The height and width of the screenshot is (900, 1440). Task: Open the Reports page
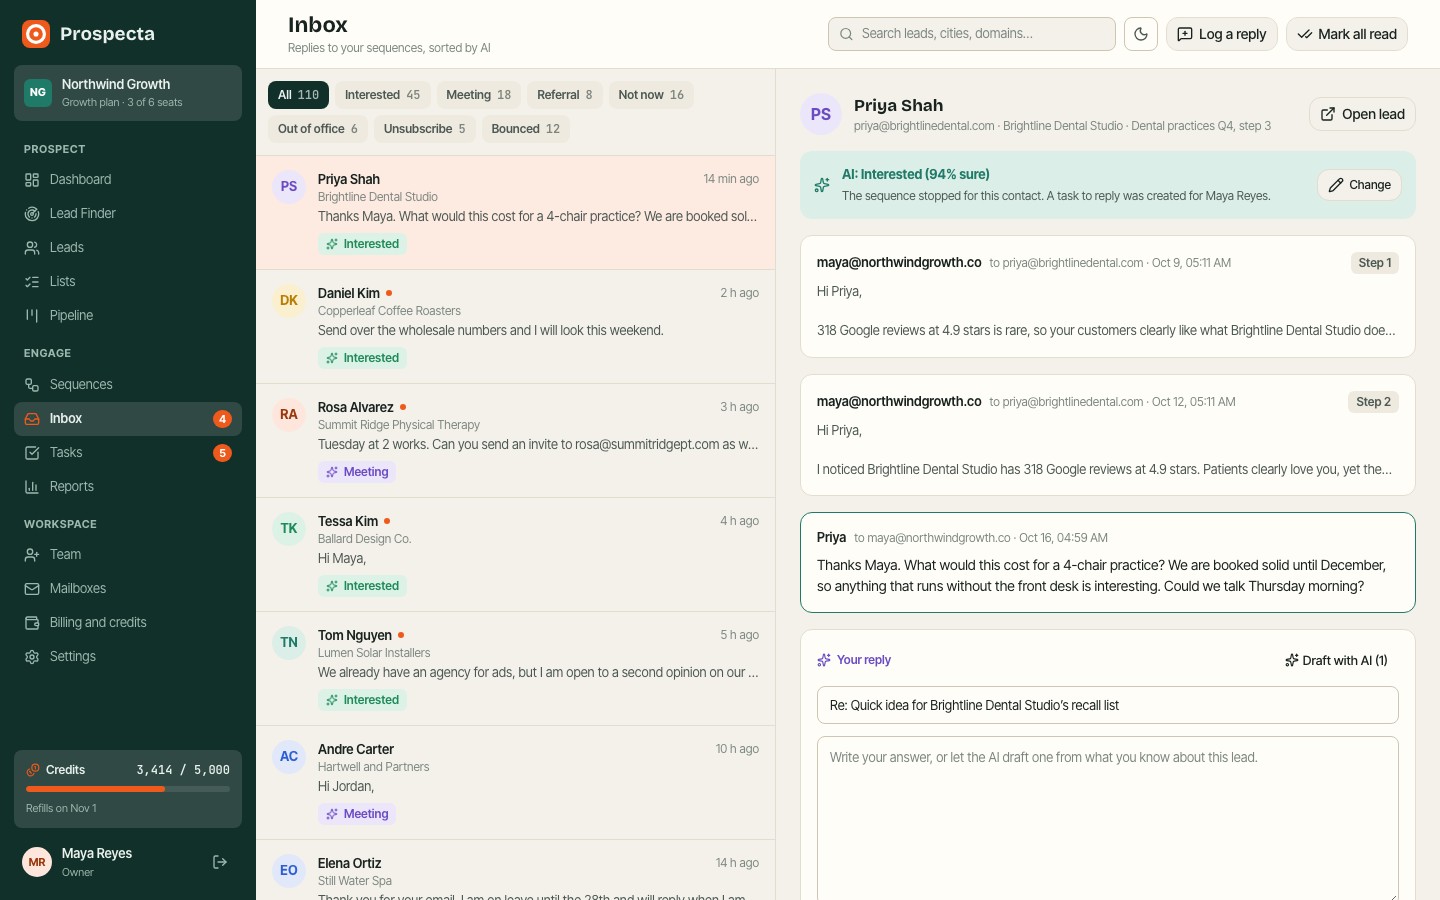[x=128, y=487]
